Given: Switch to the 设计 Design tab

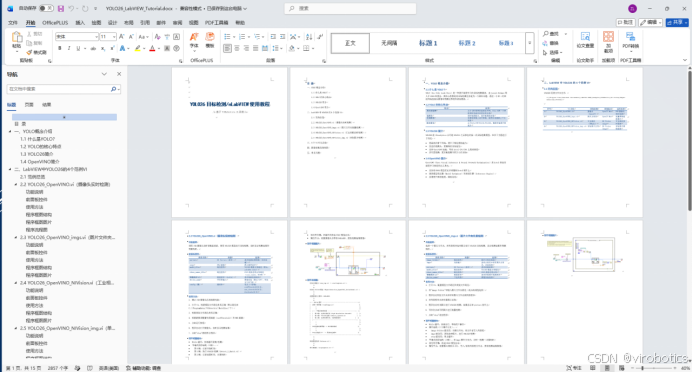Looking at the screenshot, I should click(113, 23).
